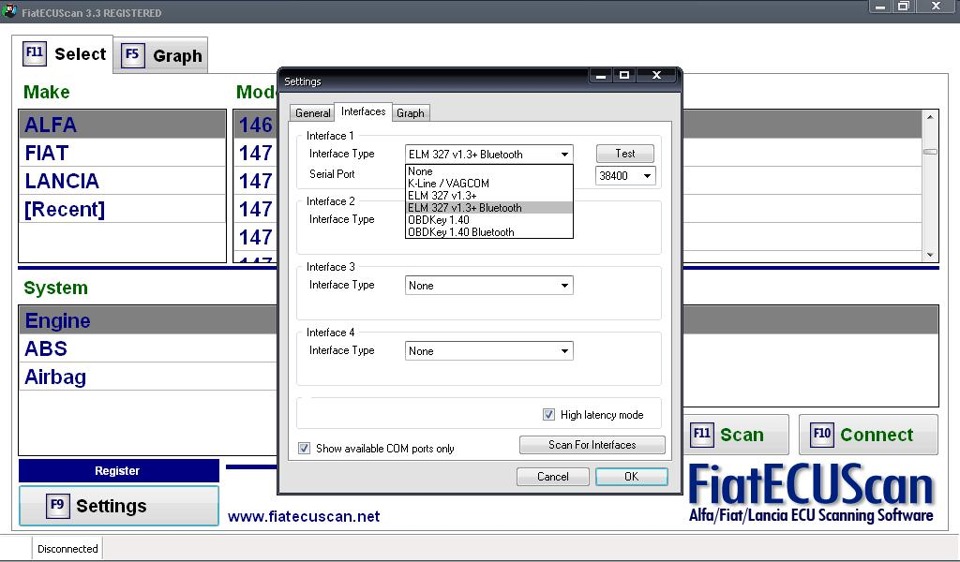Click the Connect button
The width and height of the screenshot is (960, 562).
[868, 435]
